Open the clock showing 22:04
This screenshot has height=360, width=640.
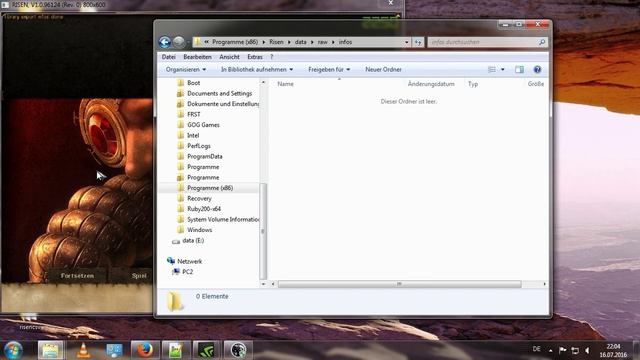pos(613,350)
